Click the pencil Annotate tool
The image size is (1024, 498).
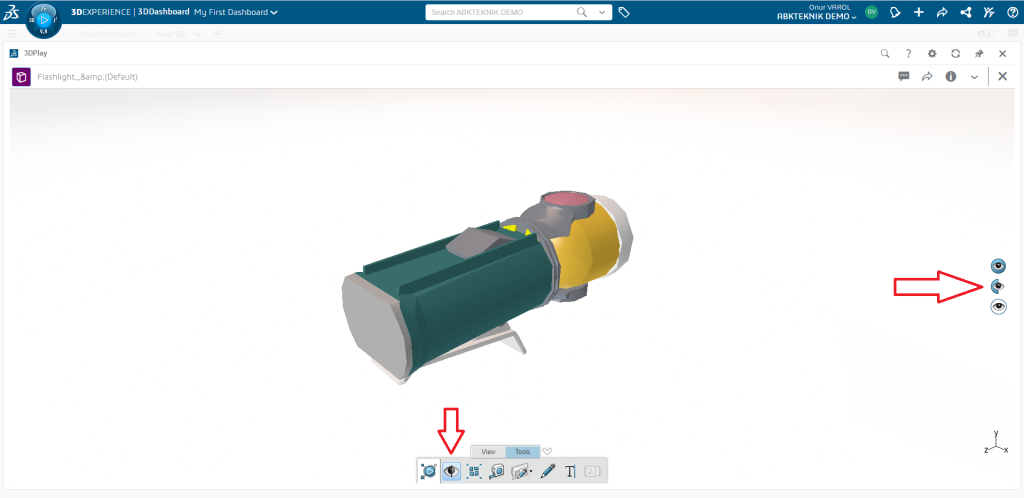(547, 471)
